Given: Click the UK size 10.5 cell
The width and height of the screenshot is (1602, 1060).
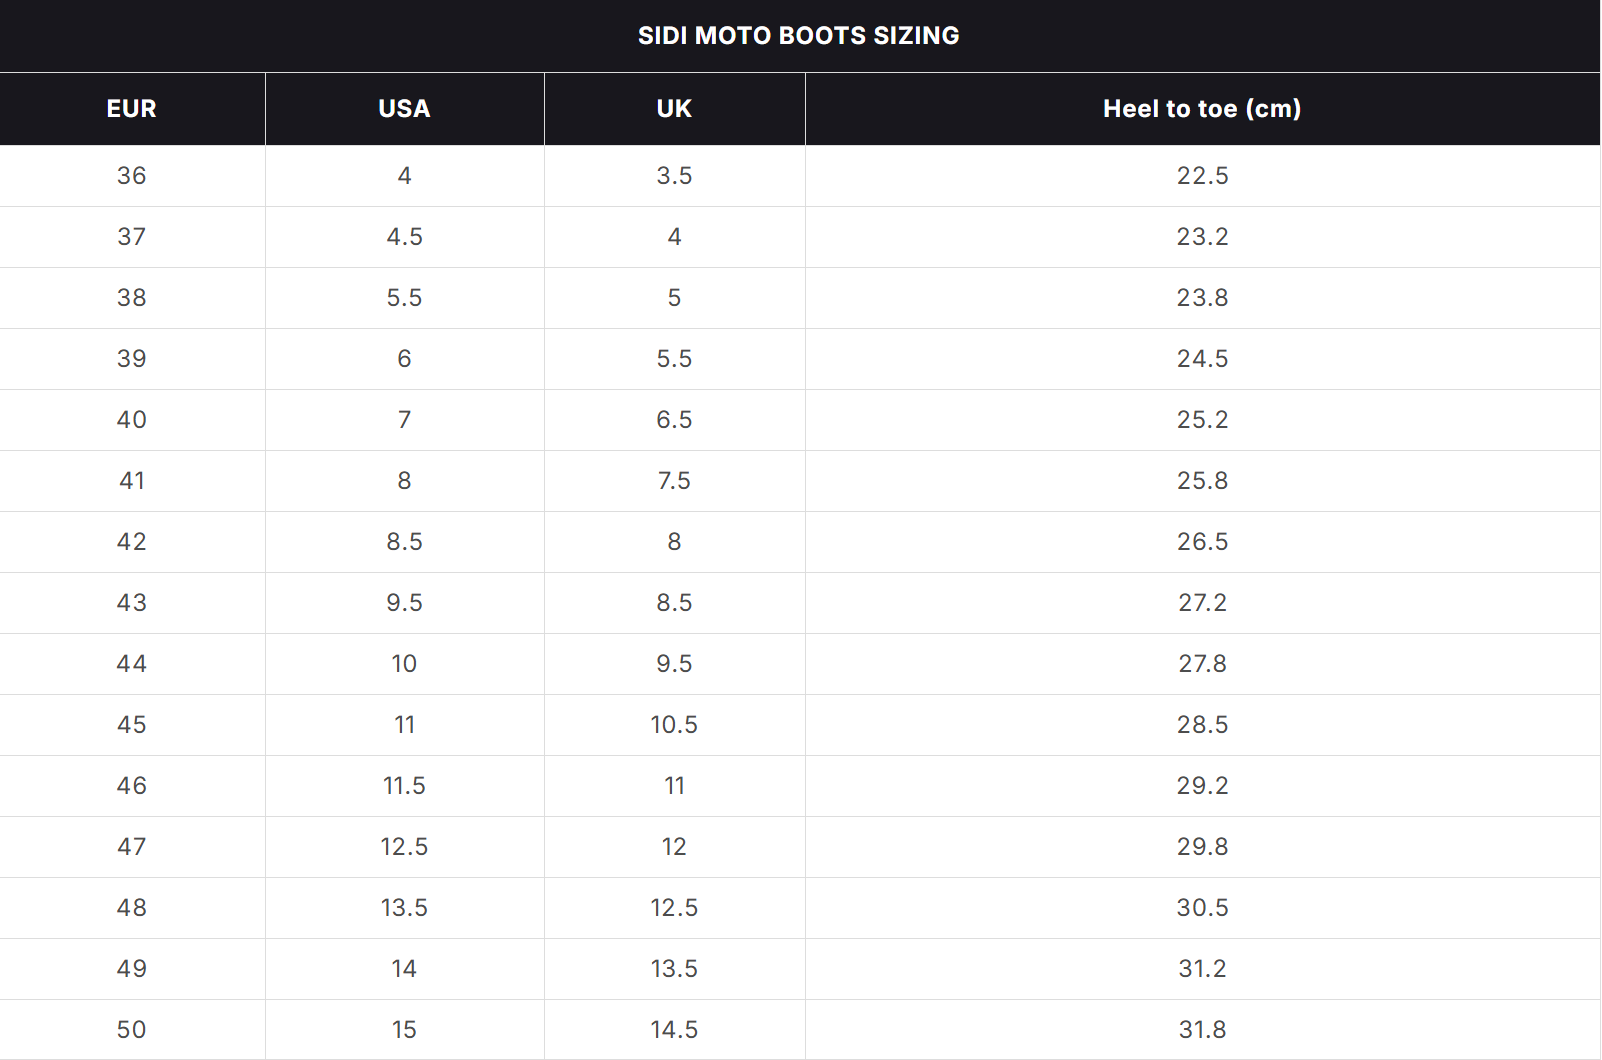Looking at the screenshot, I should pos(674,725).
